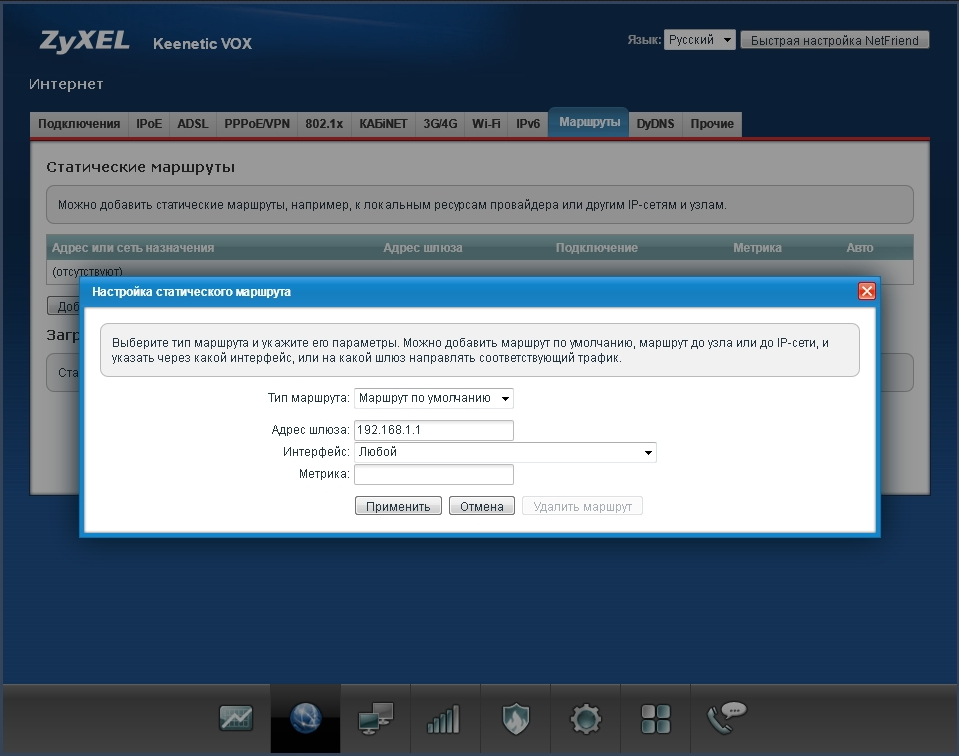Click the gateway address input field
The image size is (959, 756).
(x=433, y=430)
